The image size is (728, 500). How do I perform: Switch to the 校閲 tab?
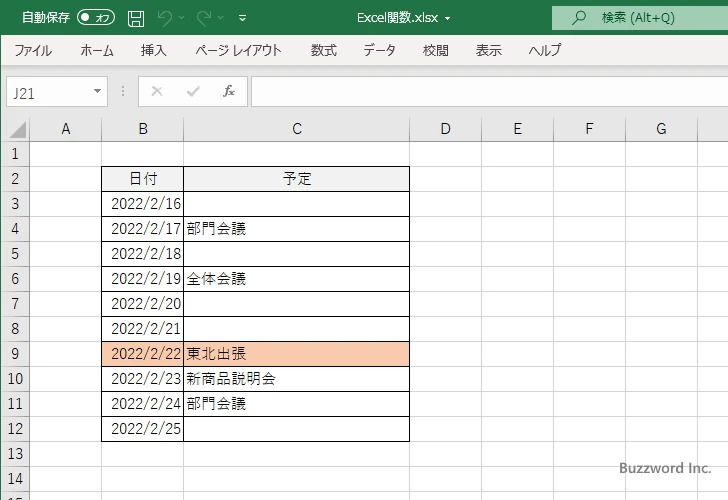[x=436, y=50]
